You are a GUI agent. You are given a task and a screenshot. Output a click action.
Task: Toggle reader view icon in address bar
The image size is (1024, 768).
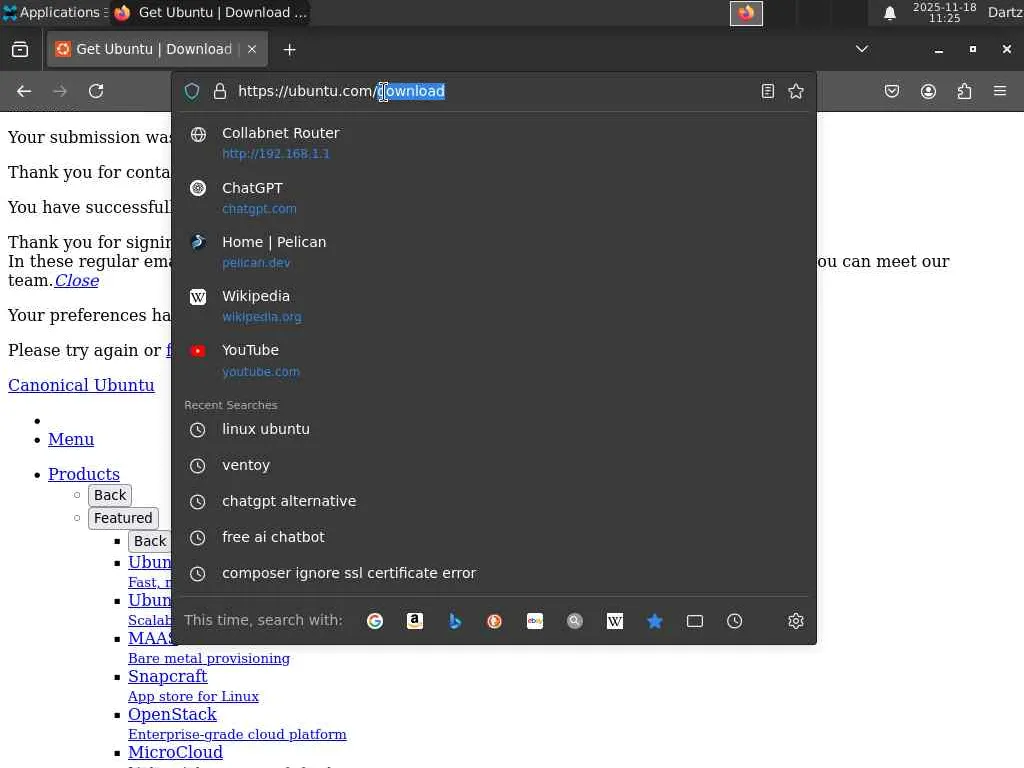point(768,91)
